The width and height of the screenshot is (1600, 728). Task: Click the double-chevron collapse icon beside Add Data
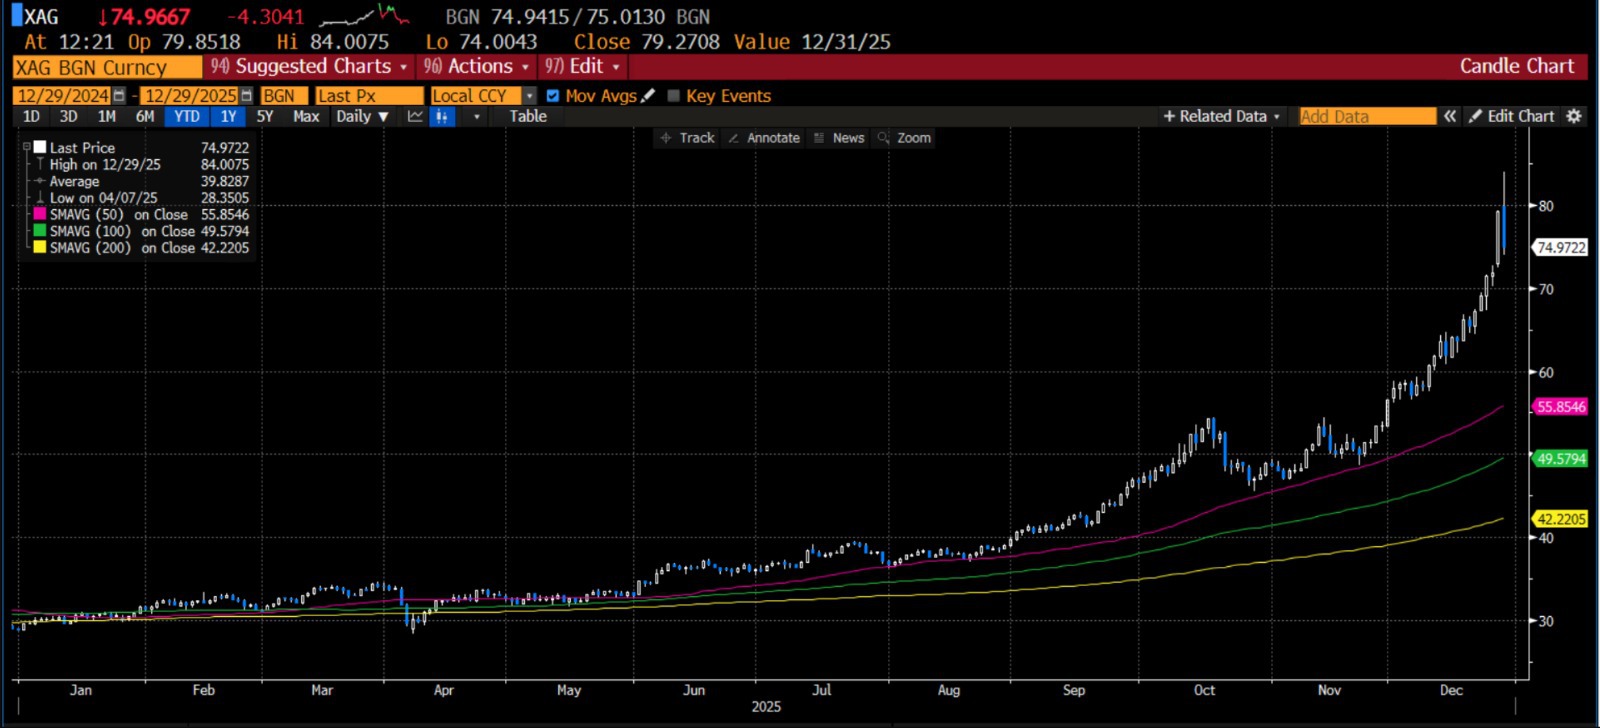click(x=1450, y=116)
